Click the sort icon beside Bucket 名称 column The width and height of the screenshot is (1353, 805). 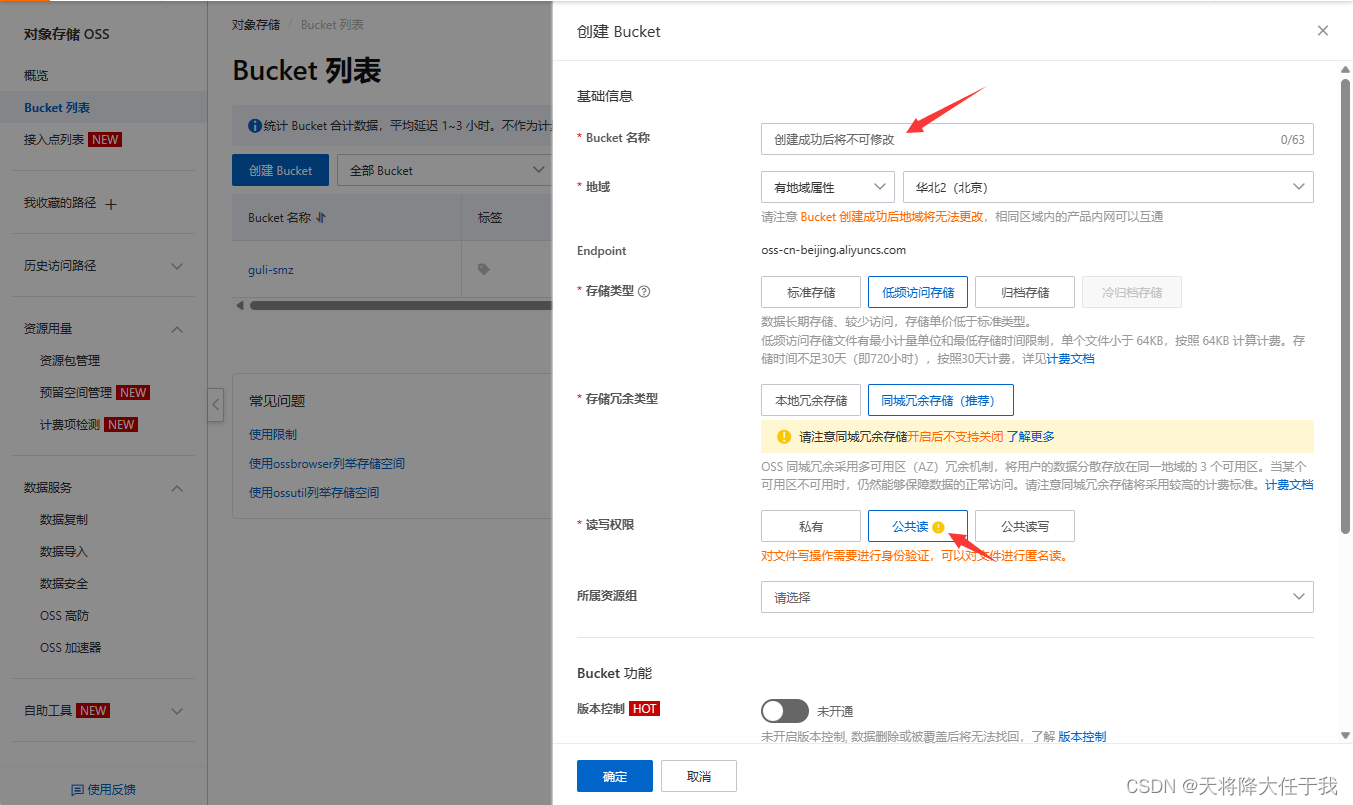[x=321, y=217]
